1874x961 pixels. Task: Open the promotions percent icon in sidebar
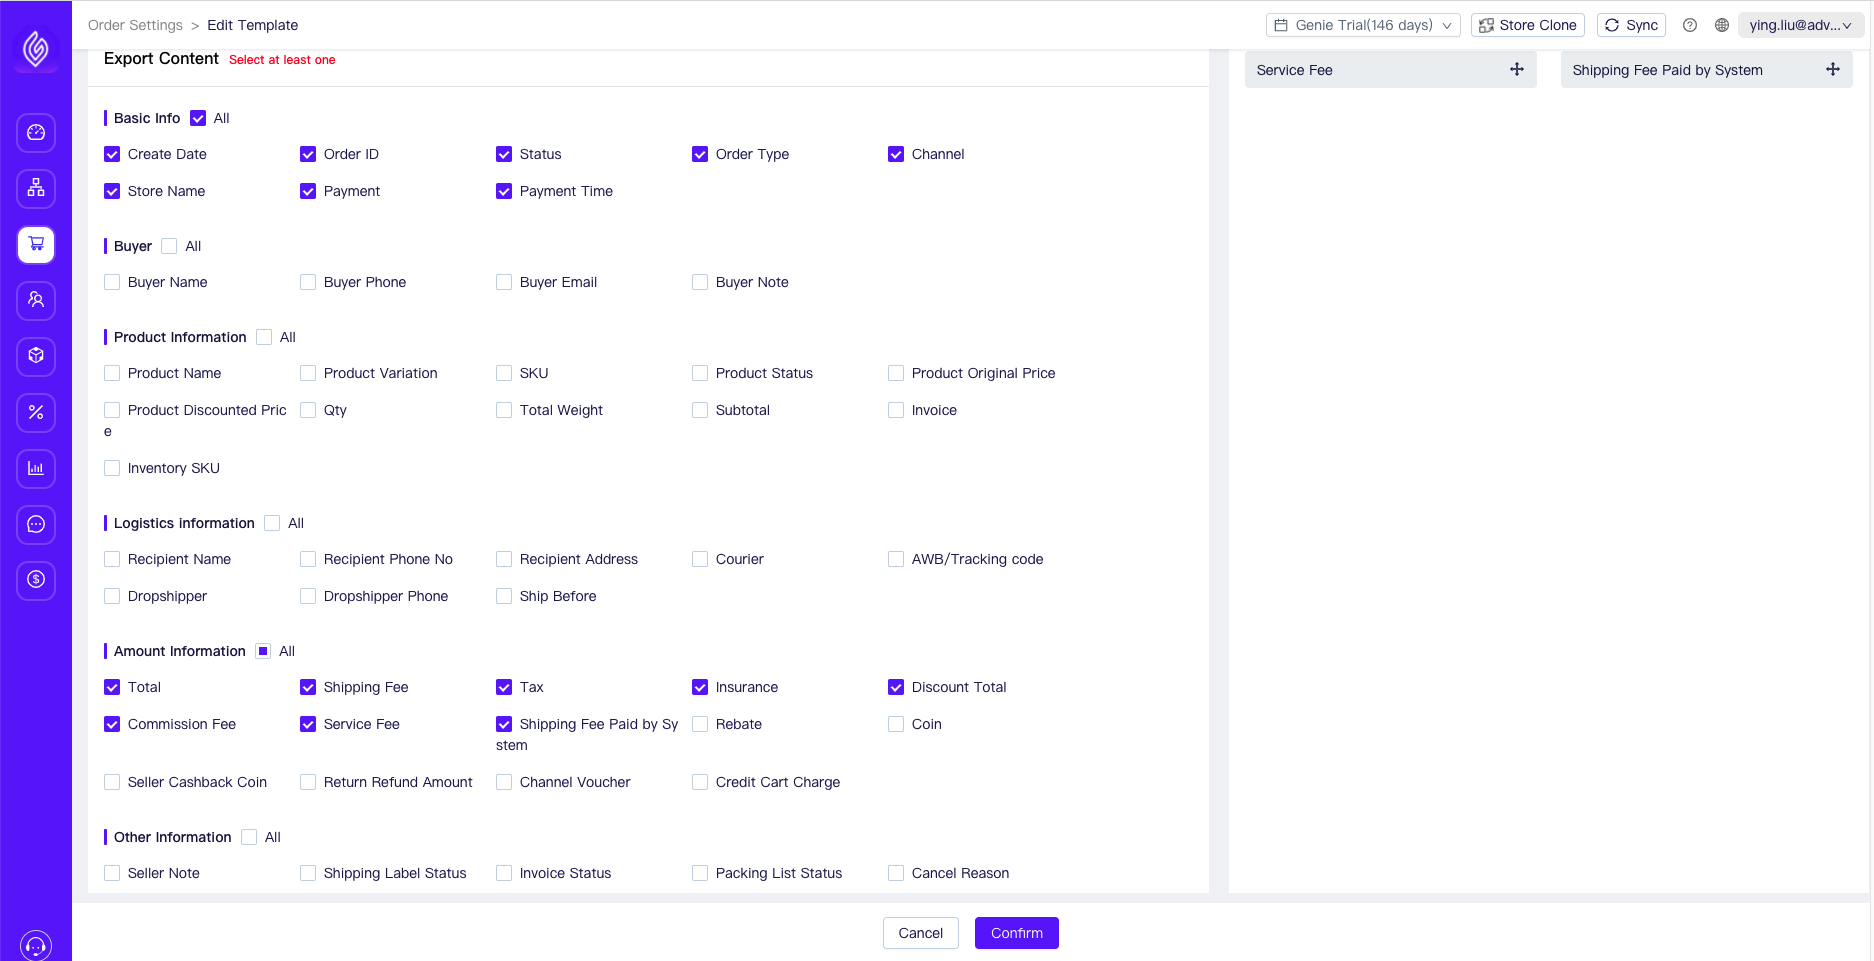[x=36, y=412]
